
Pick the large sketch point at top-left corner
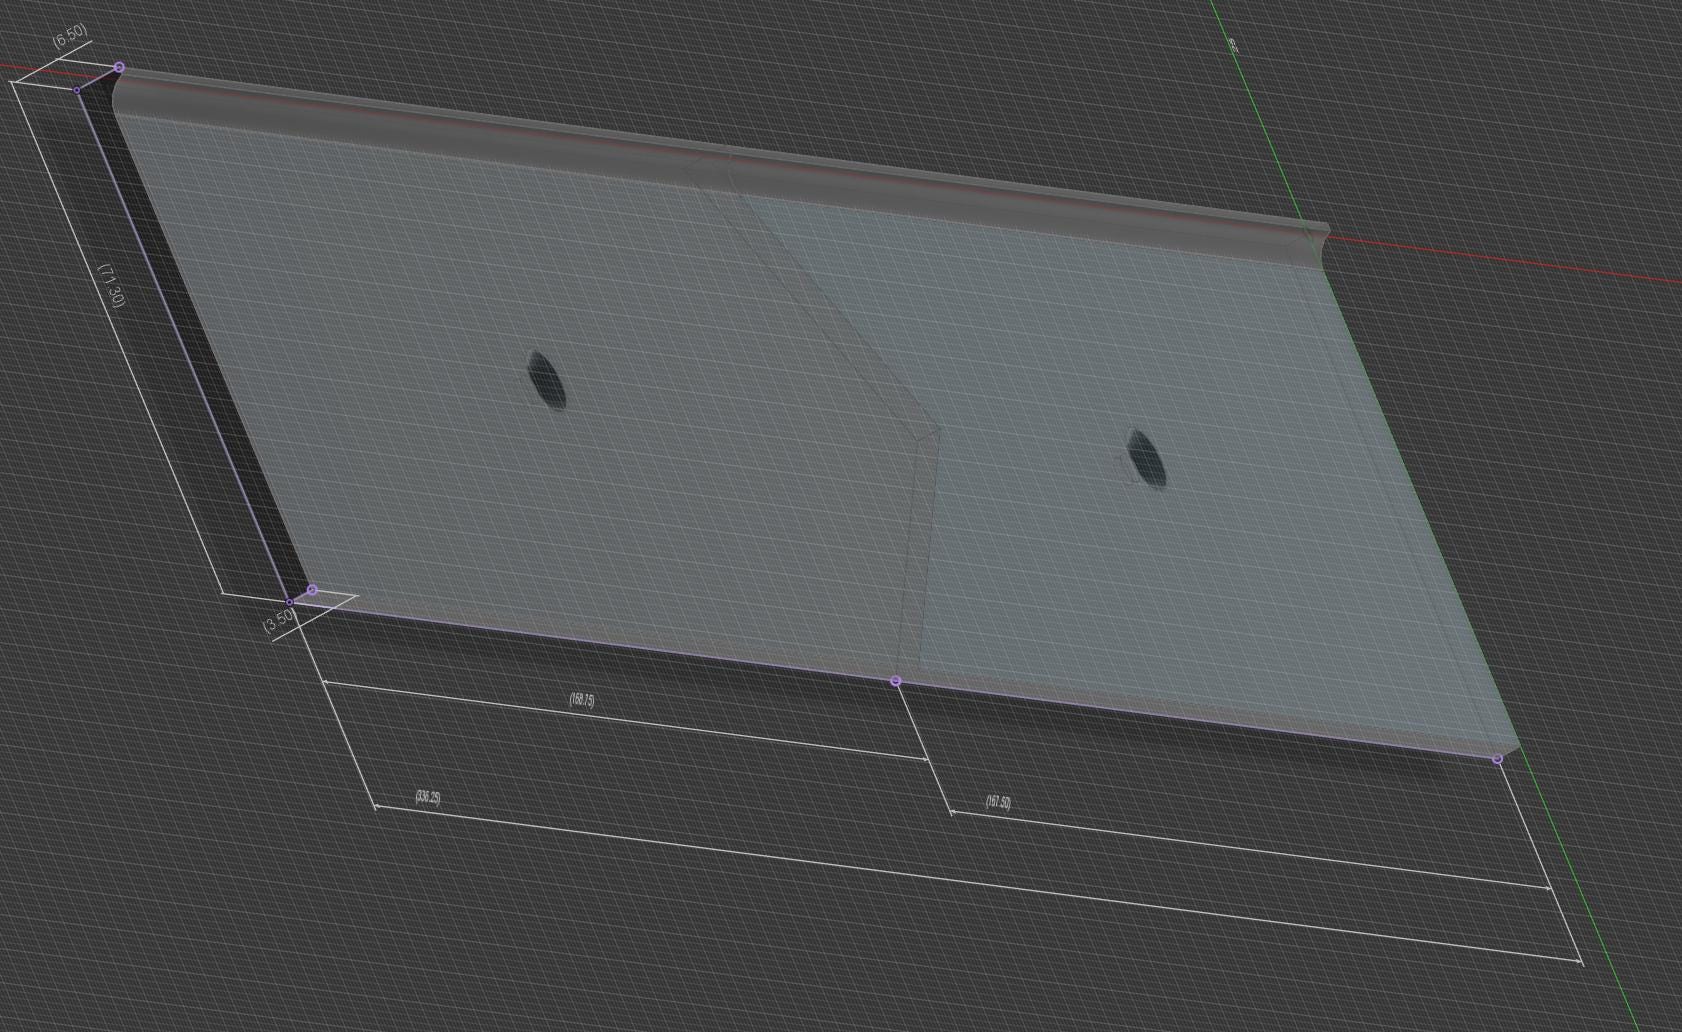(x=119, y=67)
